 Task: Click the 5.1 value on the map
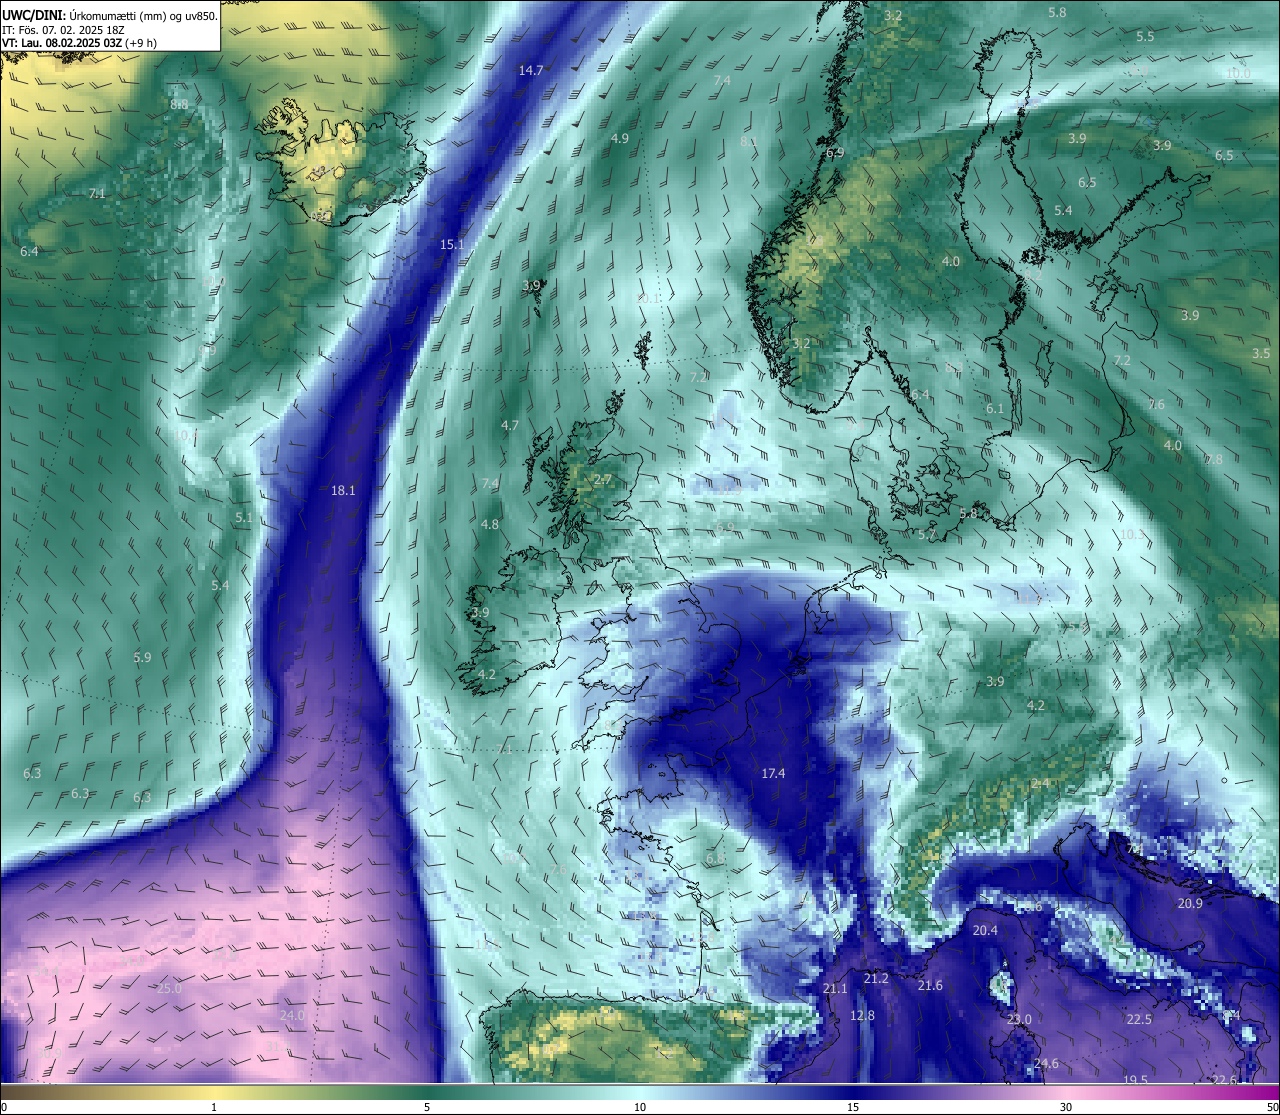[x=244, y=517]
